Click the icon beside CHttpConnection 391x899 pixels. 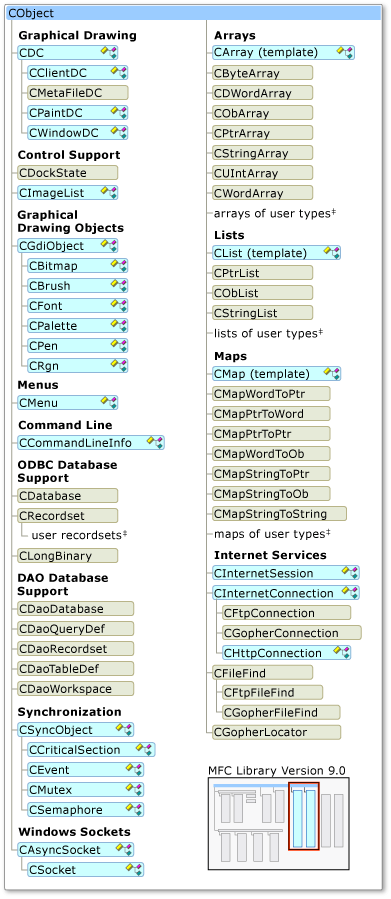tap(342, 652)
